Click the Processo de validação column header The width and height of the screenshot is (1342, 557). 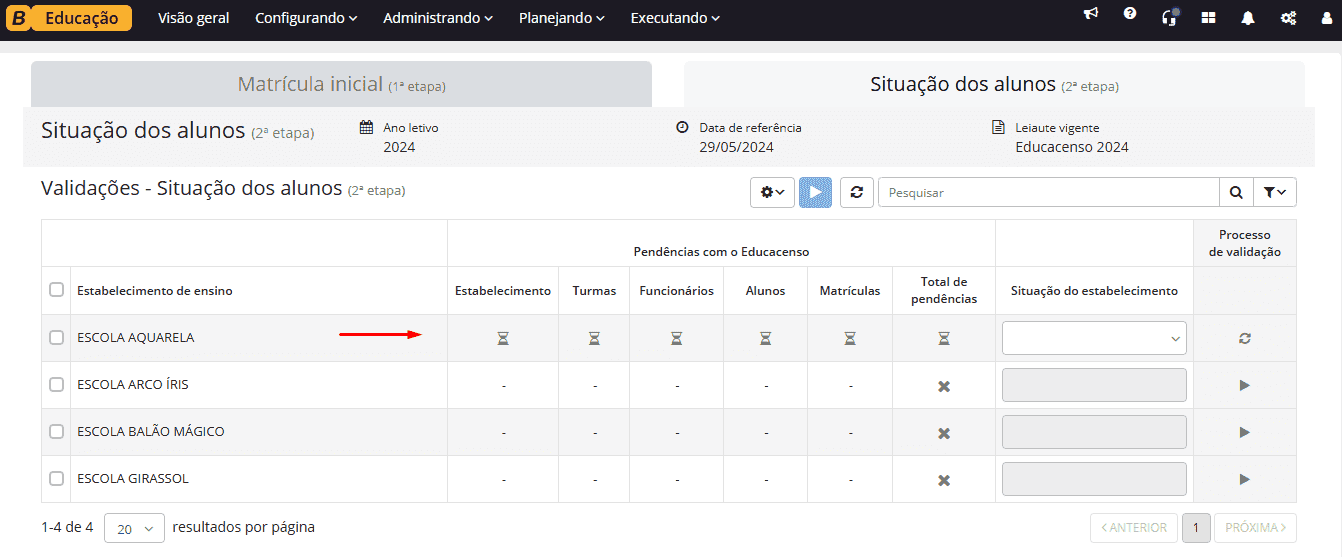coord(1244,243)
